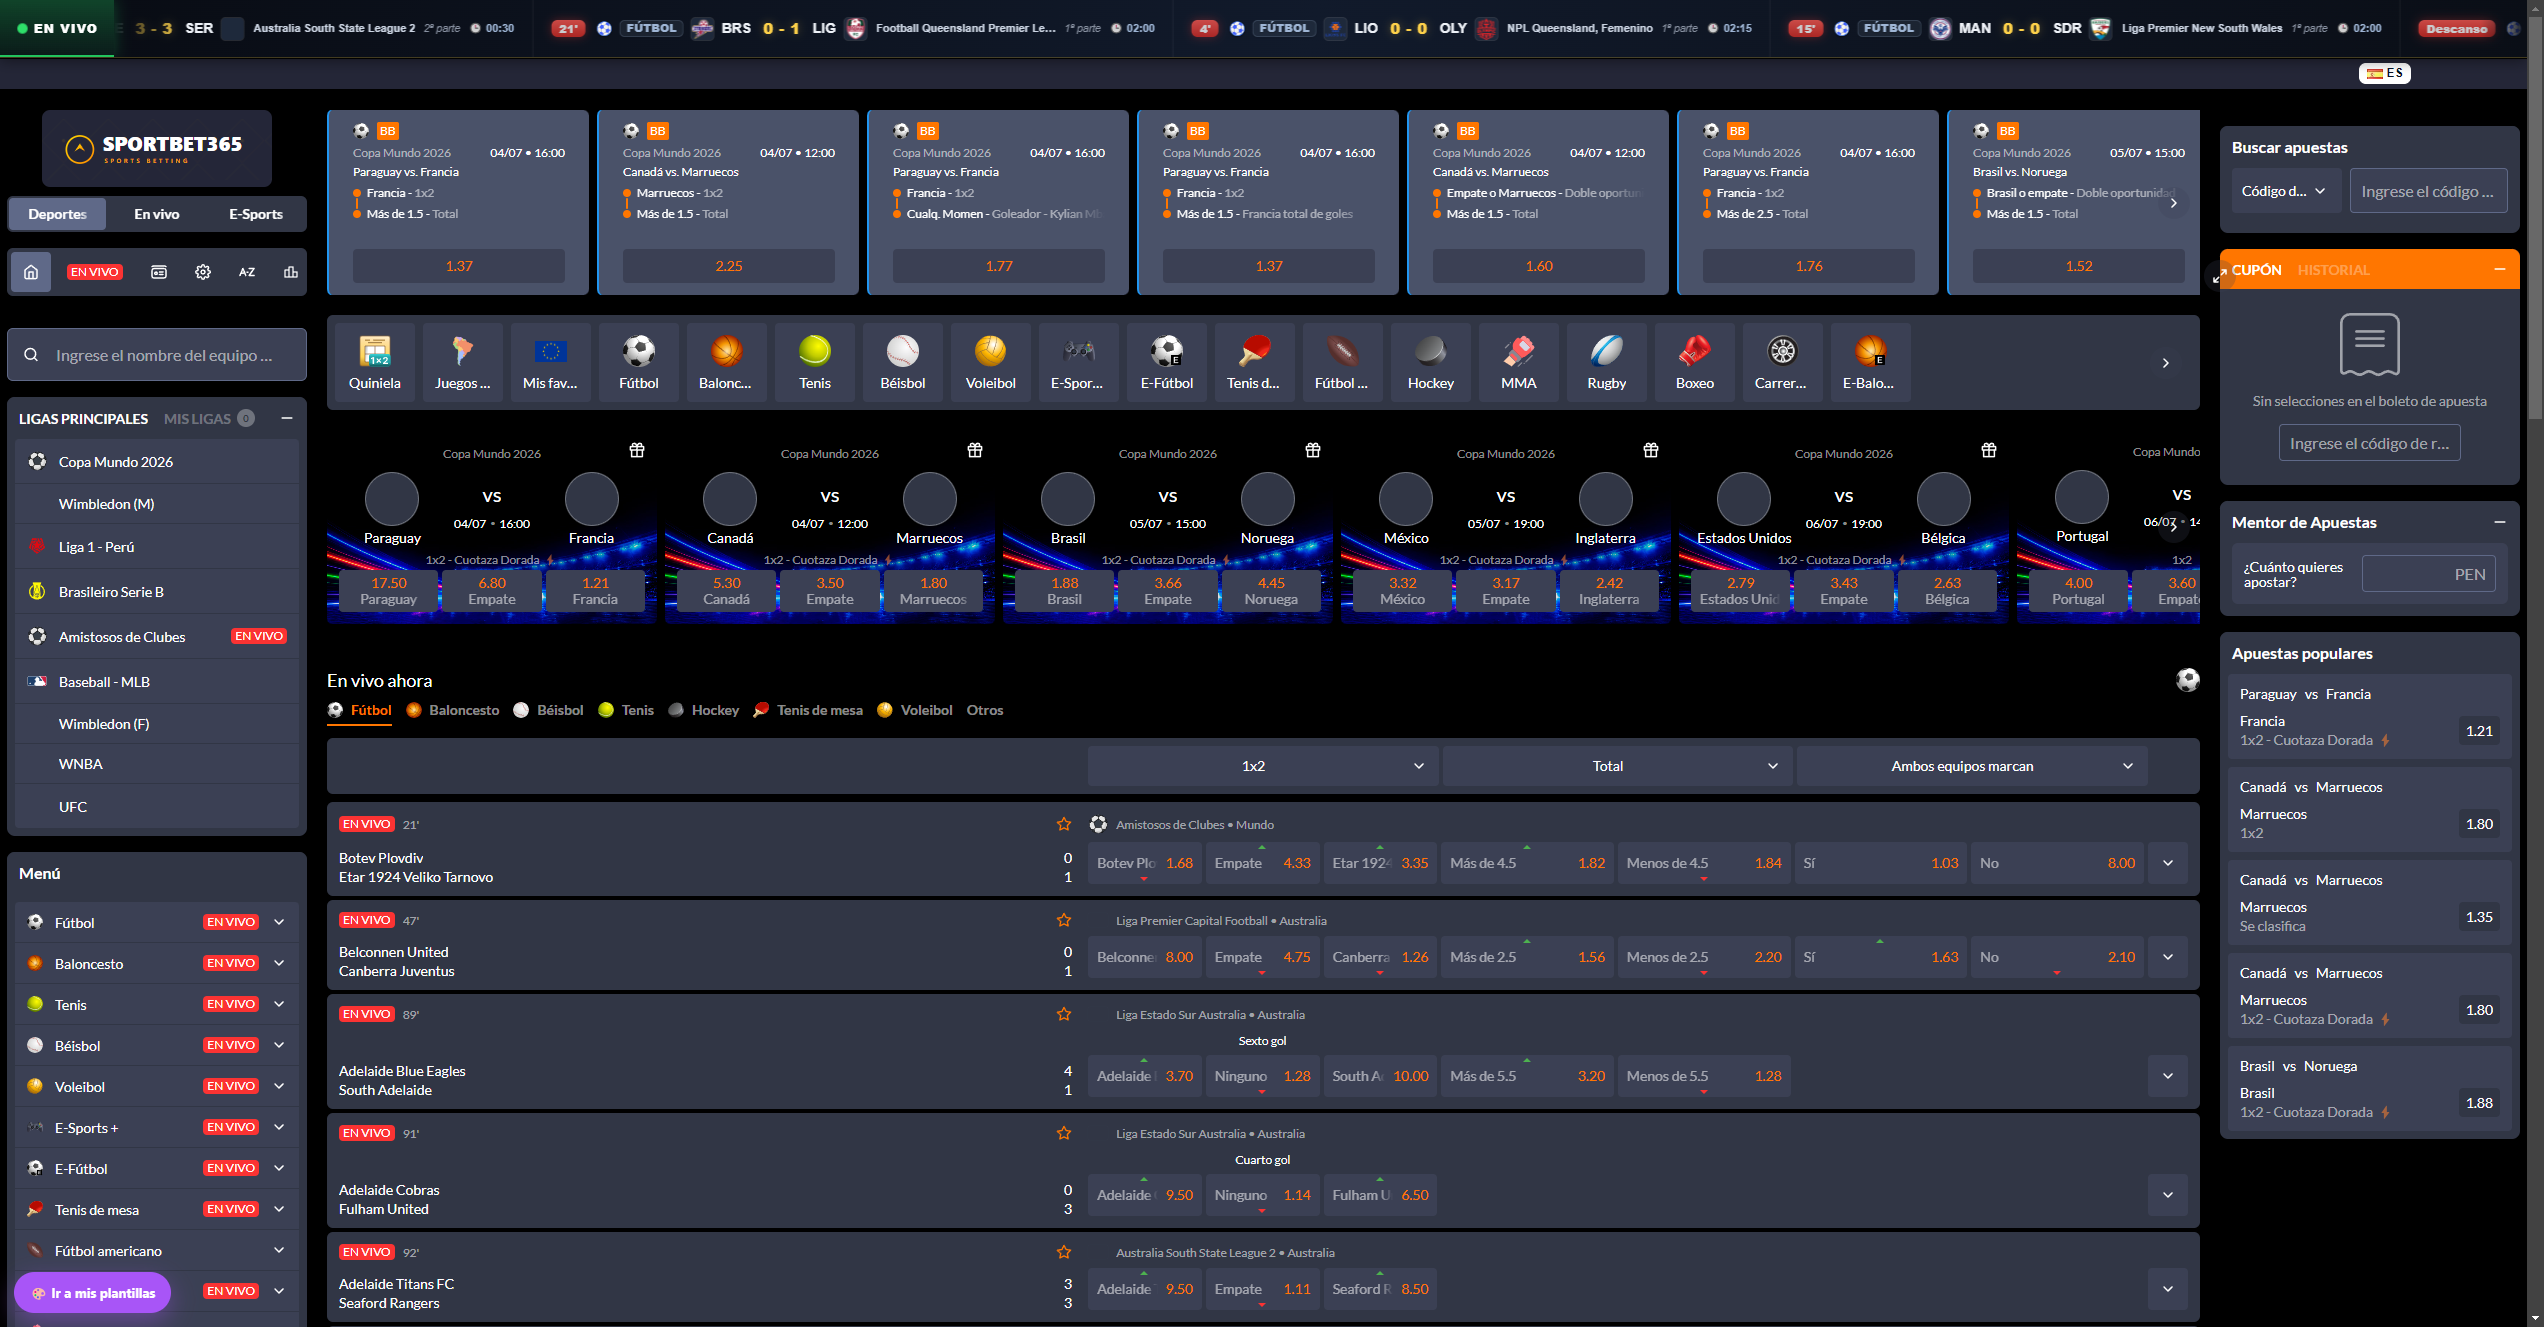Click the AZ alphabetical sort icon

tap(247, 272)
